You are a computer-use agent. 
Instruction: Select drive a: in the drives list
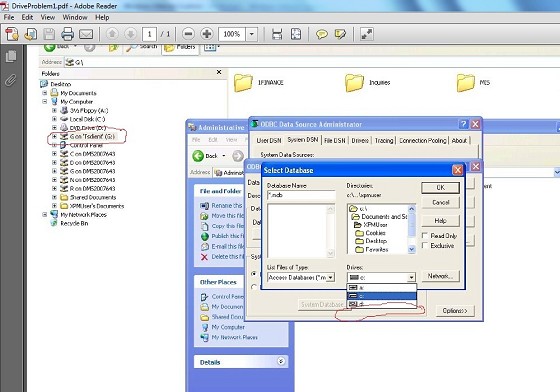[381, 288]
